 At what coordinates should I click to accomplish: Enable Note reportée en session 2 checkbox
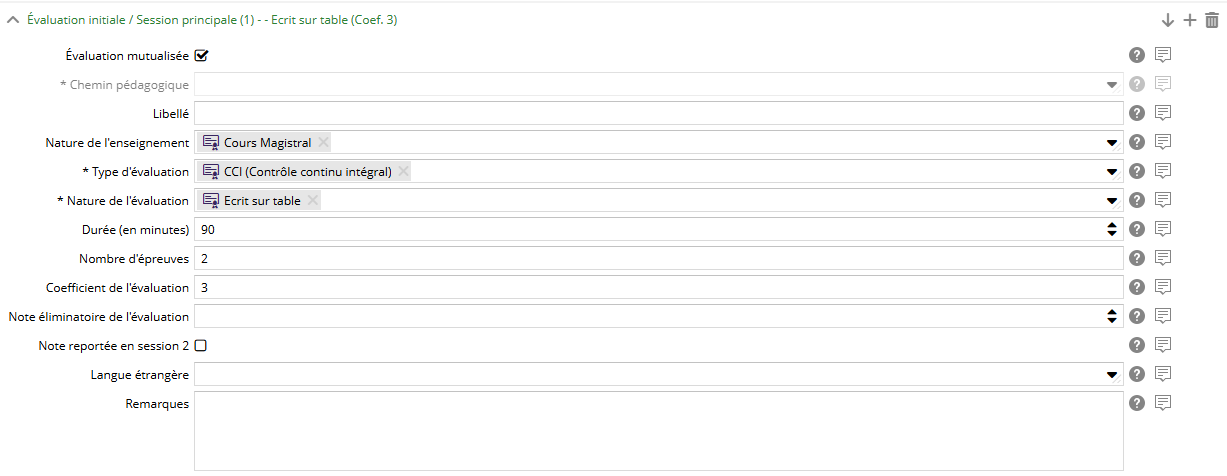click(x=201, y=345)
